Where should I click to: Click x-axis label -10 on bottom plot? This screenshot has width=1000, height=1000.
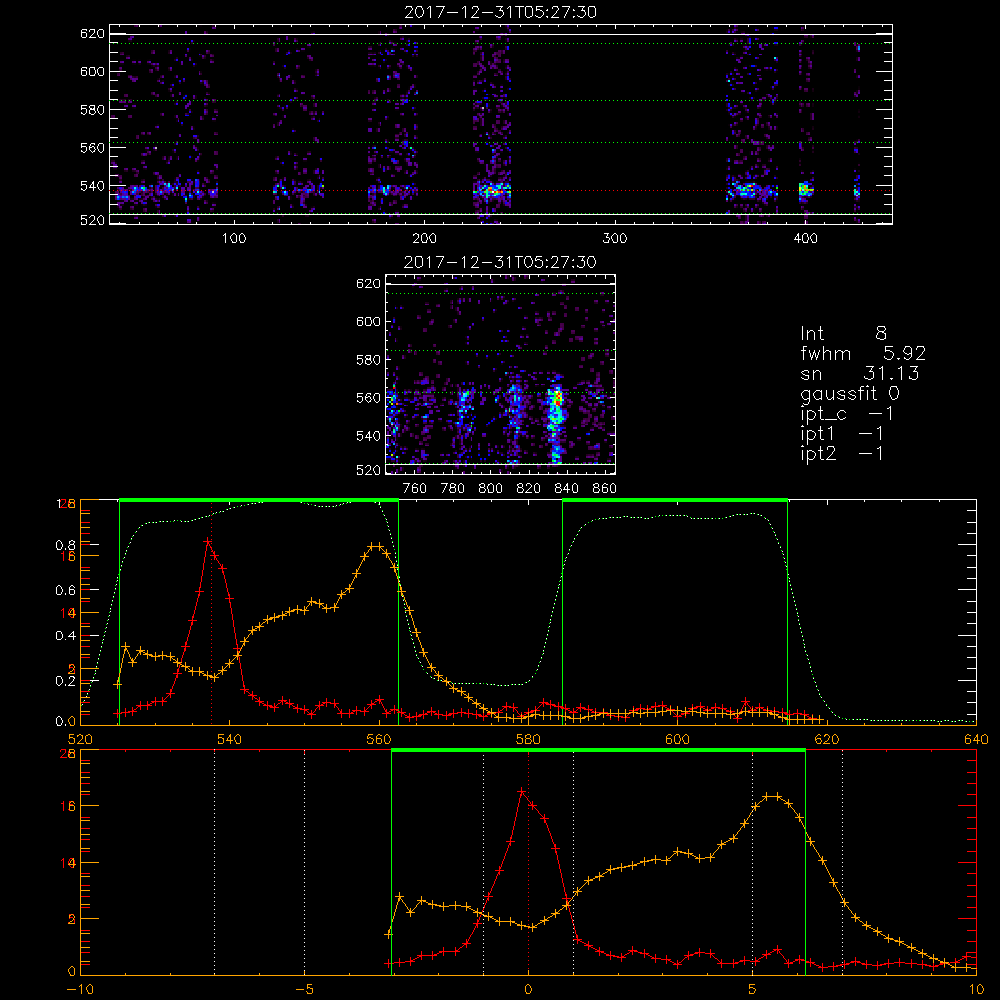tap(80, 990)
